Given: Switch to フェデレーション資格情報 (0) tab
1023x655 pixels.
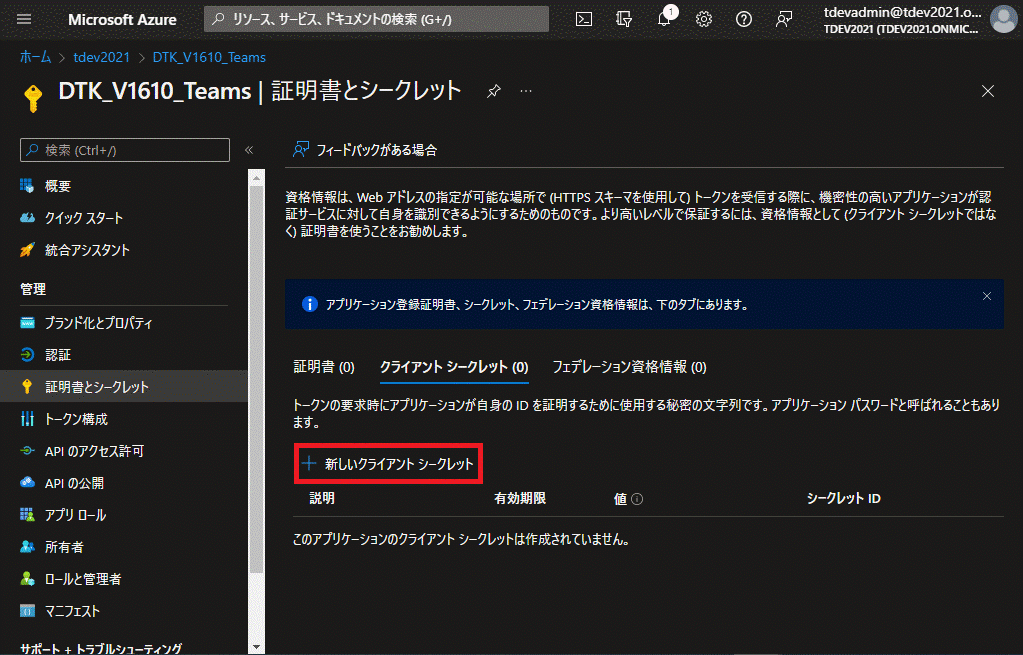Looking at the screenshot, I should (629, 367).
